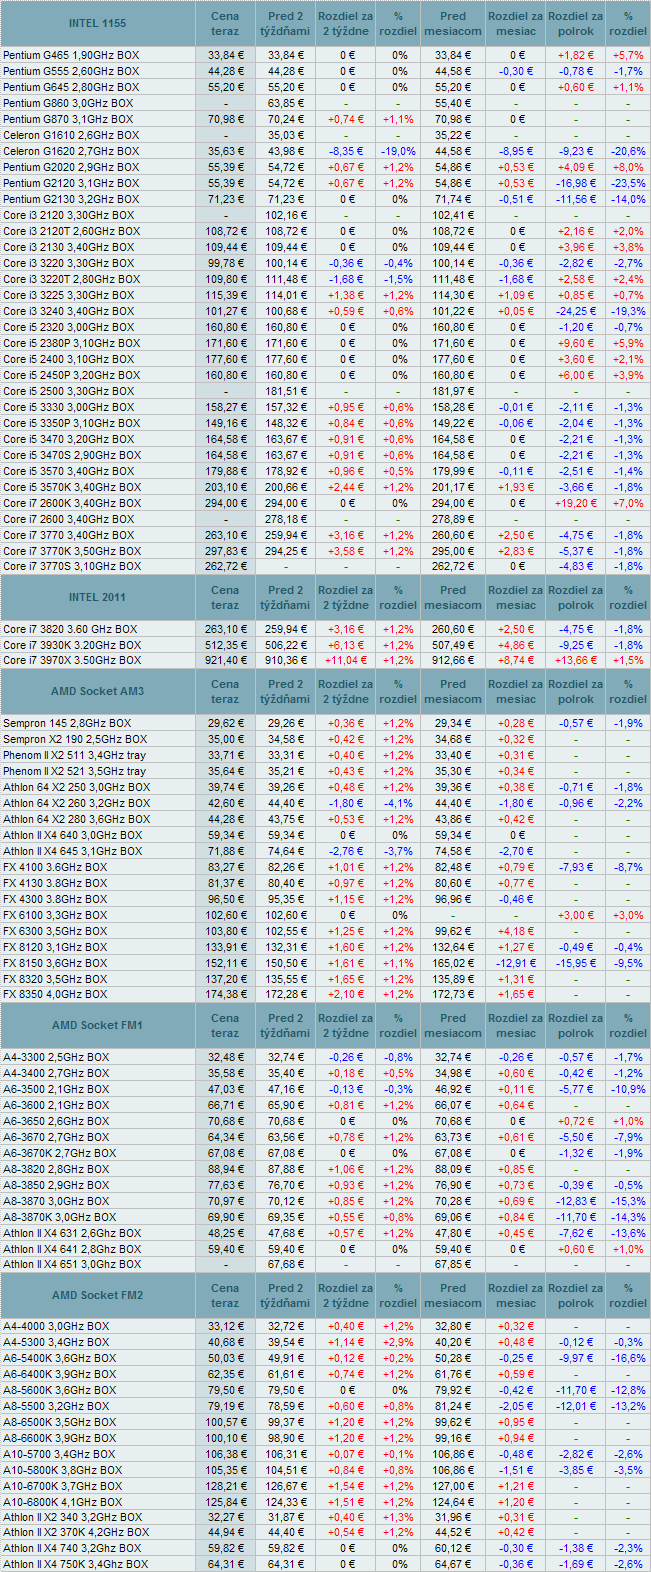Screen dimensions: 651x1572
Task: Select A8-3870K 3,0GHz BOX product name
Action: pyautogui.click(x=60, y=1217)
